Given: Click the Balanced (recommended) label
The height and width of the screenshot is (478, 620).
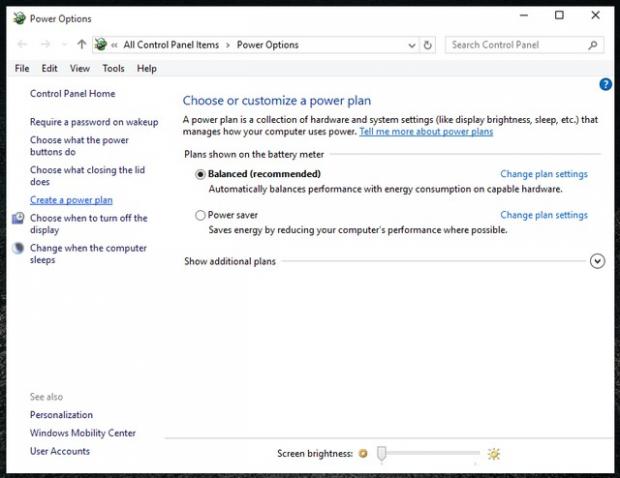Looking at the screenshot, I should [x=265, y=174].
